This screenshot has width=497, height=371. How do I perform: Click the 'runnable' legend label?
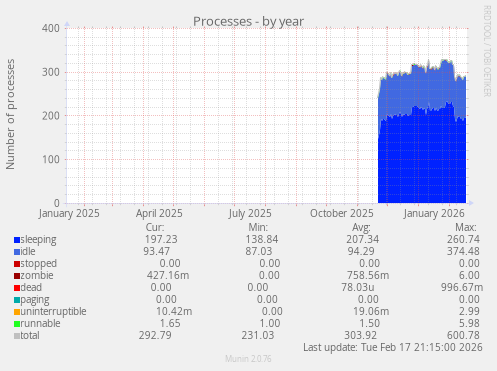coord(41,323)
